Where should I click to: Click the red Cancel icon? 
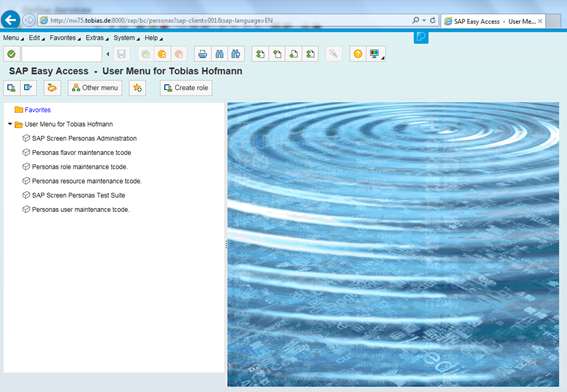point(179,54)
